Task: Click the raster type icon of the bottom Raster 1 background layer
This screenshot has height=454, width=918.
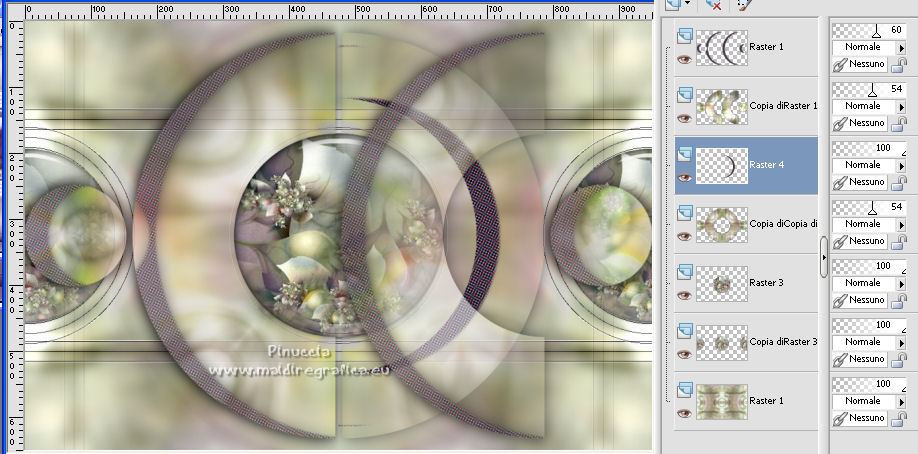Action: coord(684,391)
